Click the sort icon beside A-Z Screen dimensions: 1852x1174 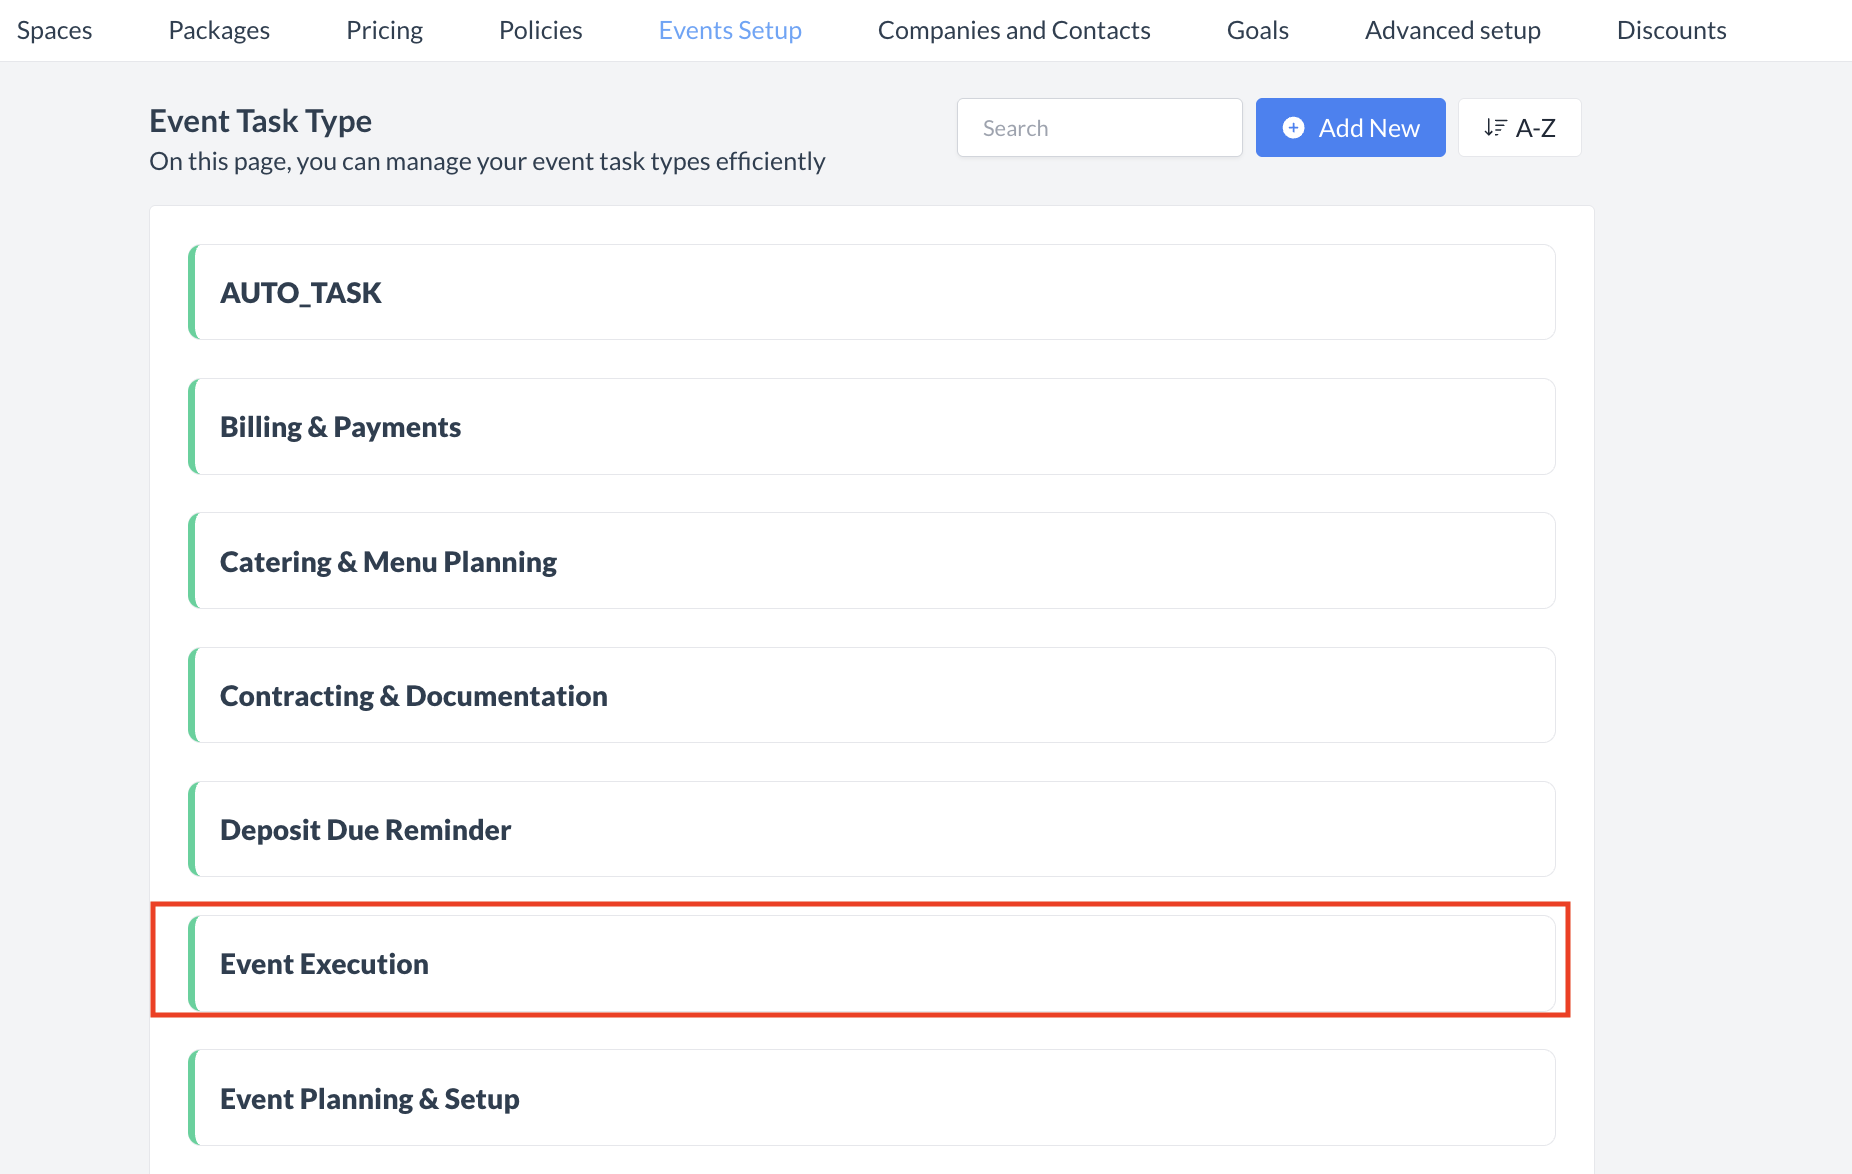(x=1495, y=128)
